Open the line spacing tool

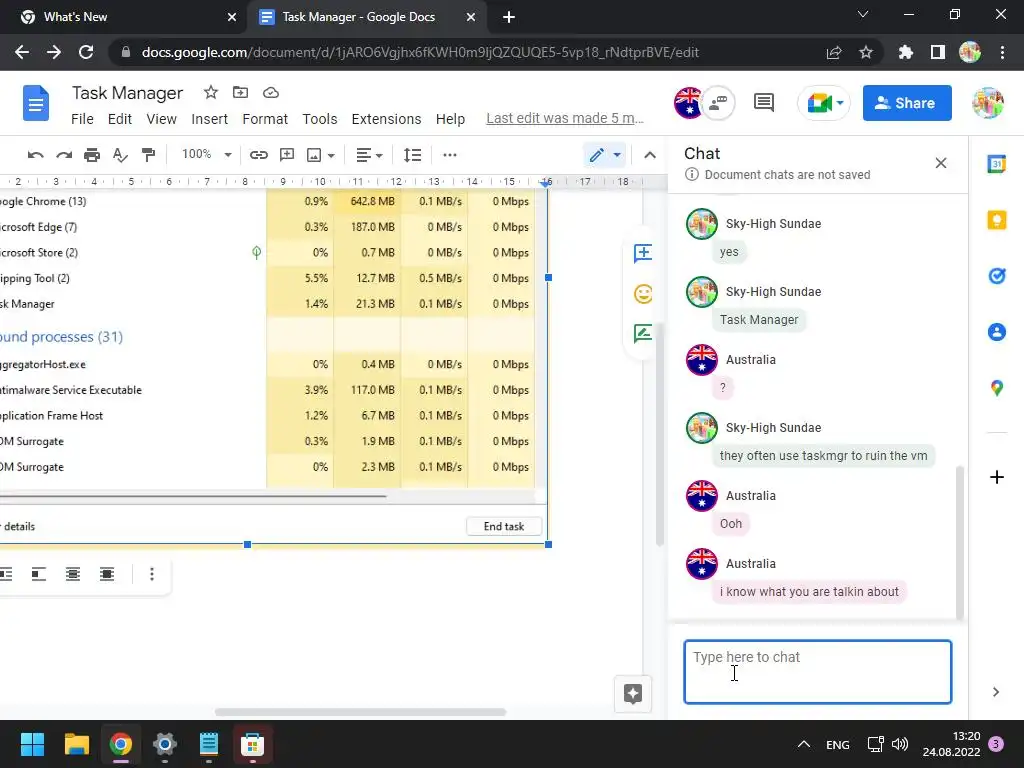coord(413,155)
